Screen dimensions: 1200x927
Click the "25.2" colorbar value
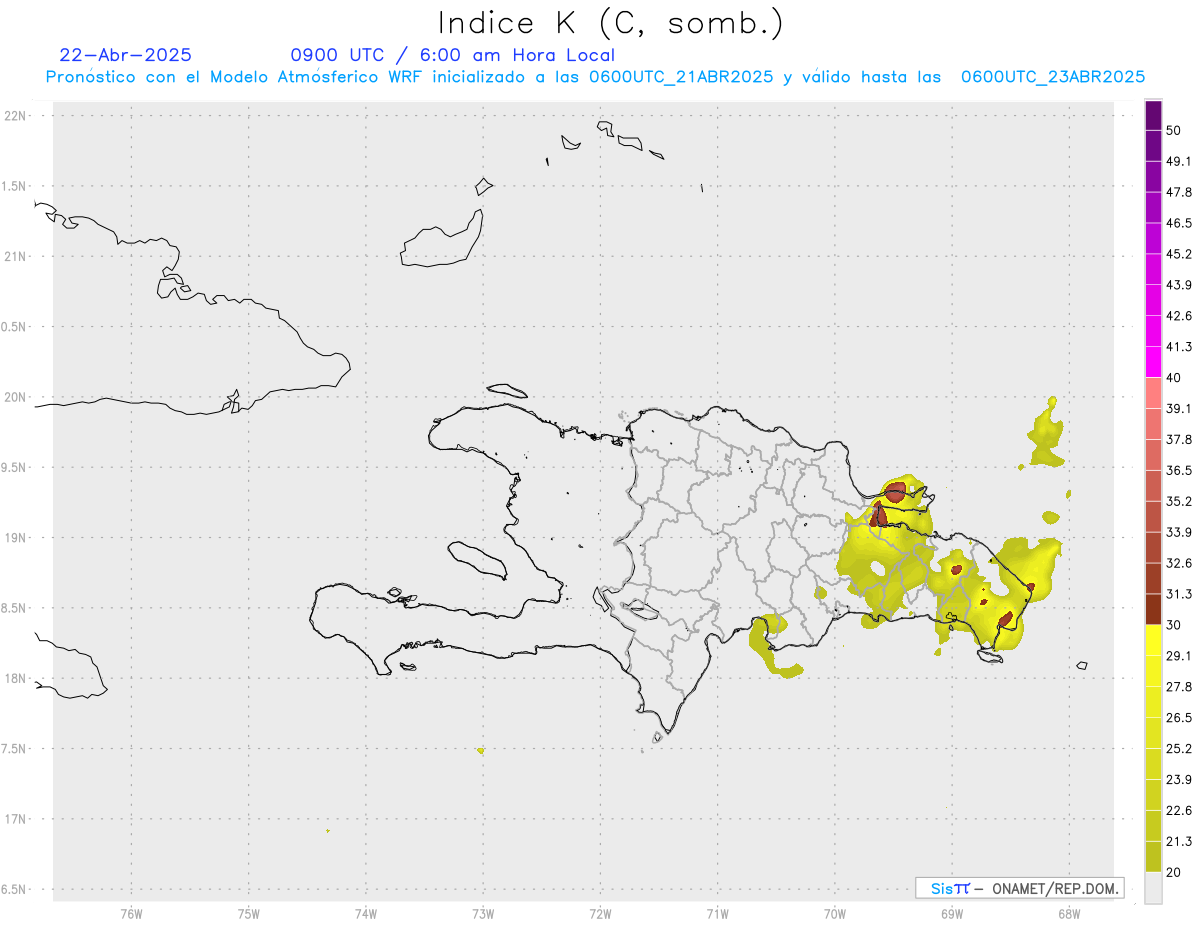coord(1178,748)
